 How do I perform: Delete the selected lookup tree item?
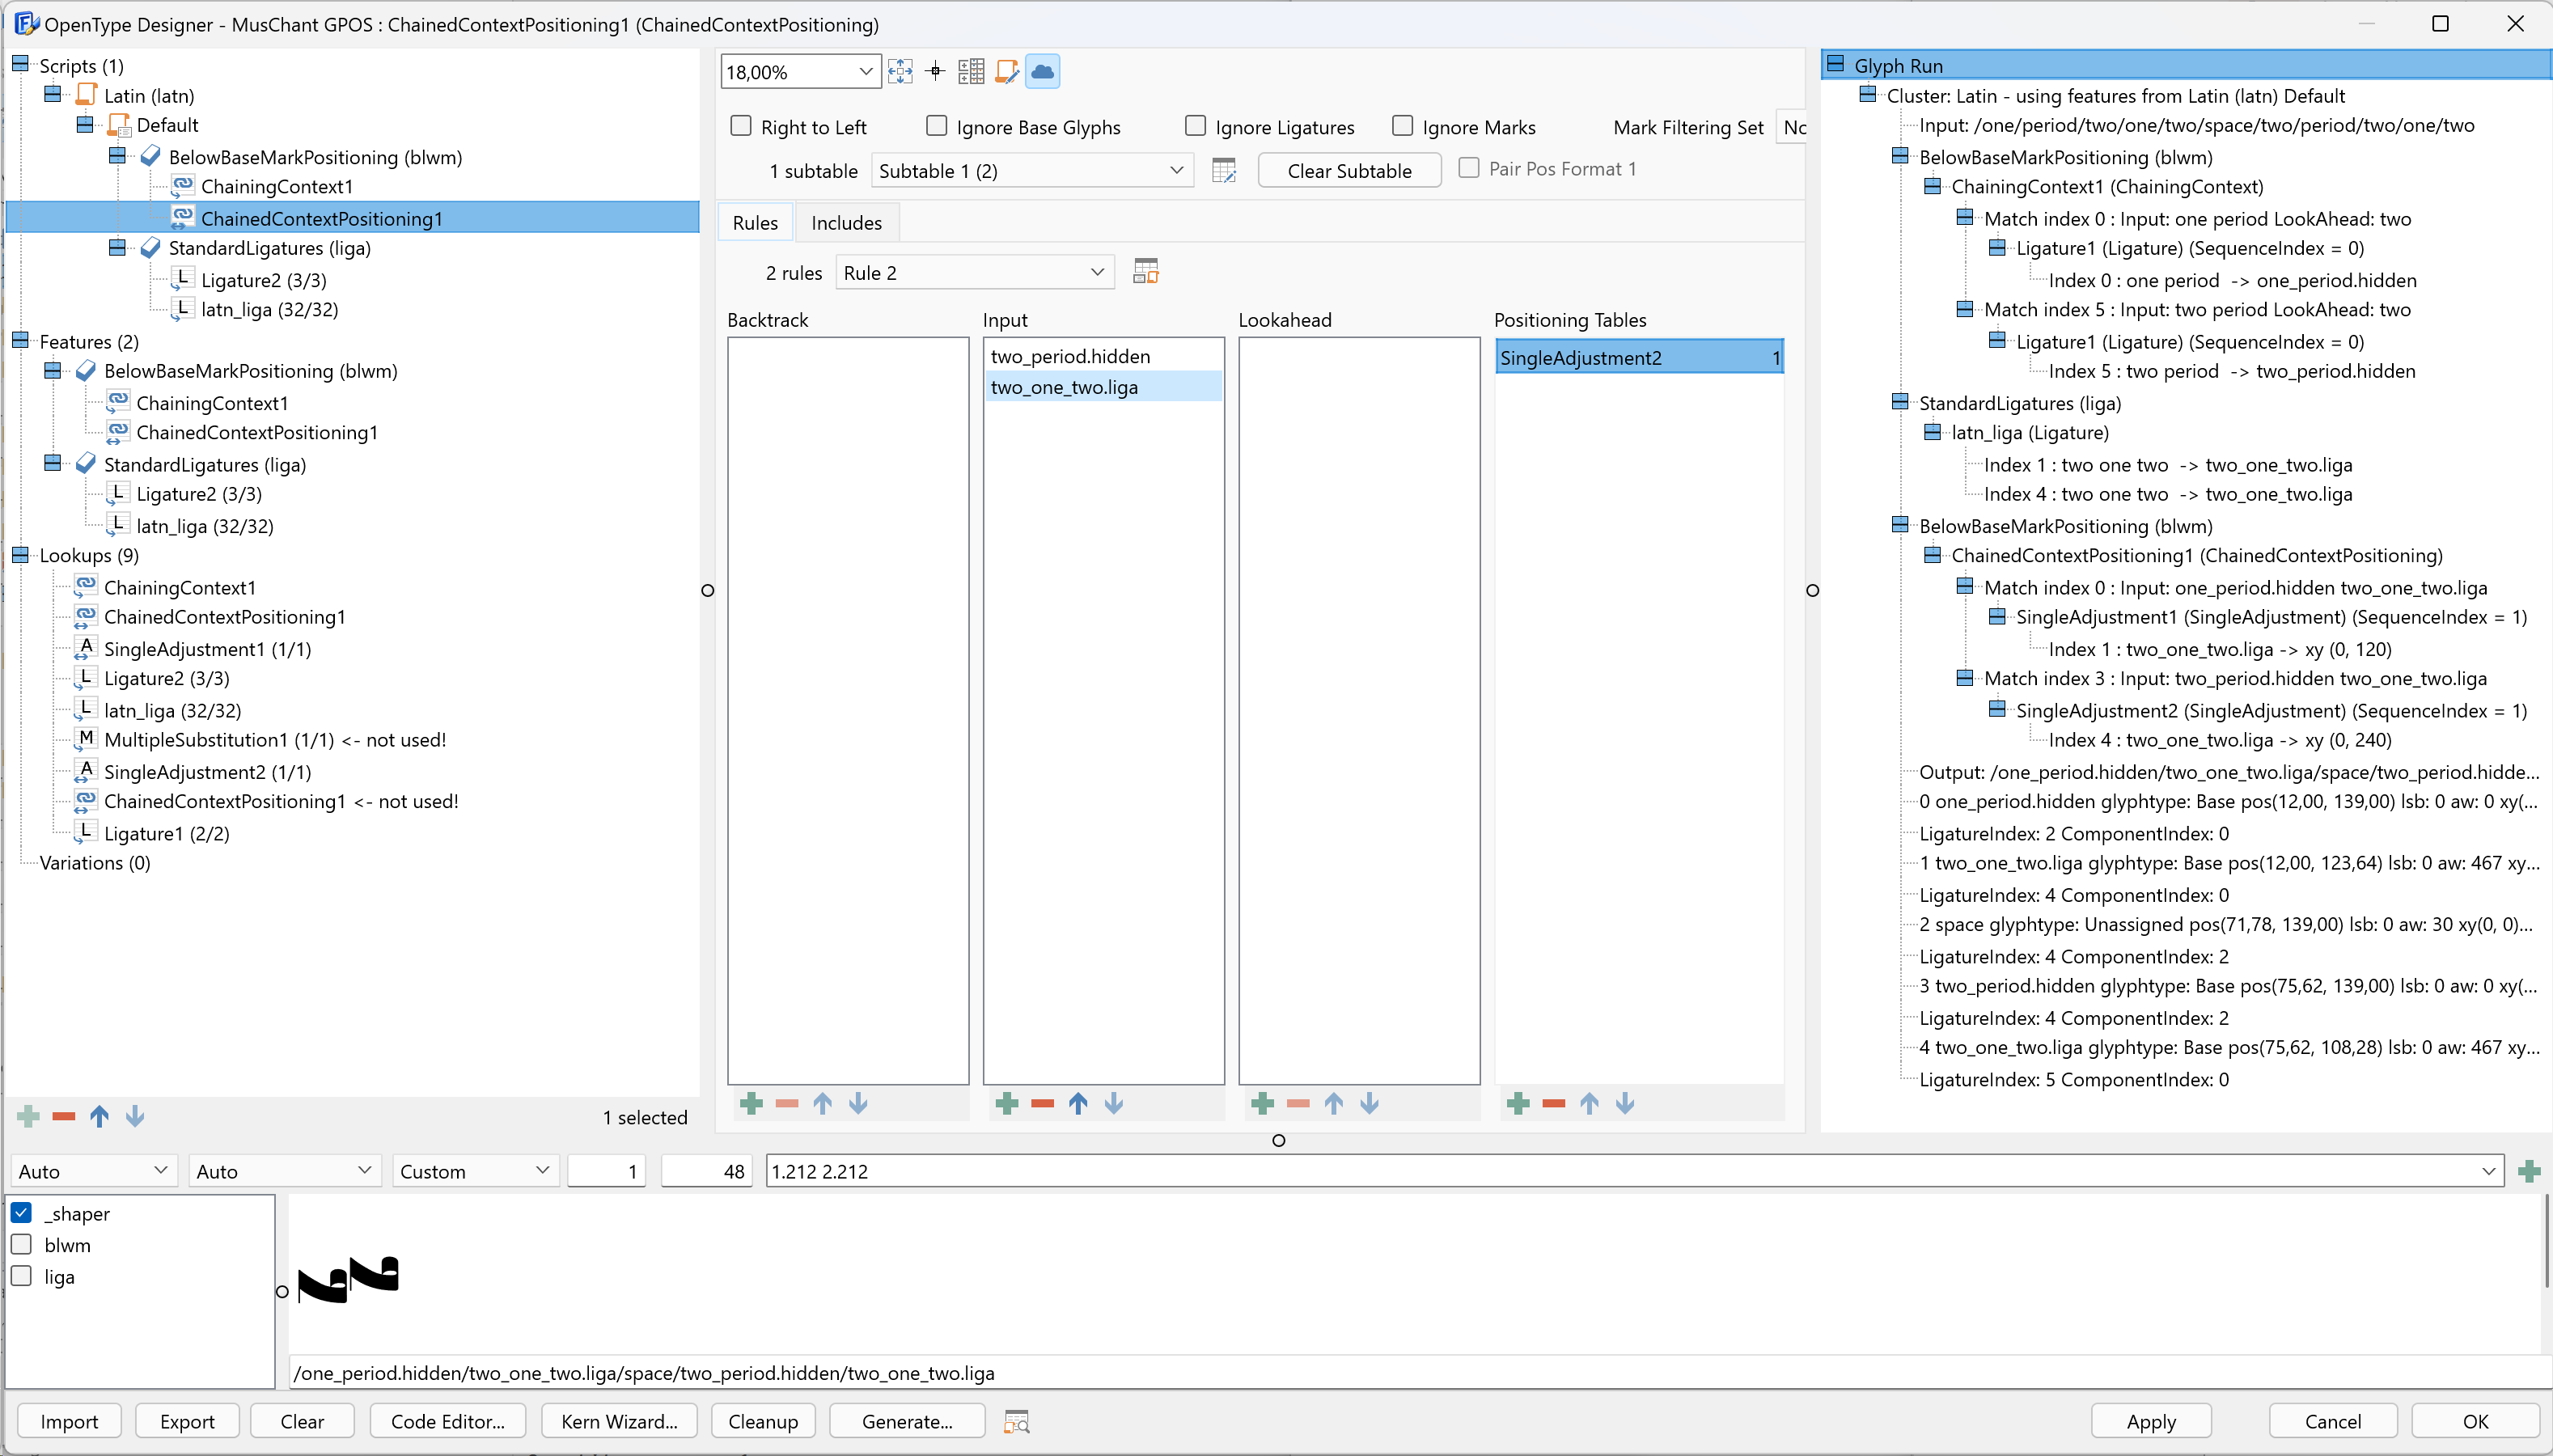click(x=64, y=1116)
